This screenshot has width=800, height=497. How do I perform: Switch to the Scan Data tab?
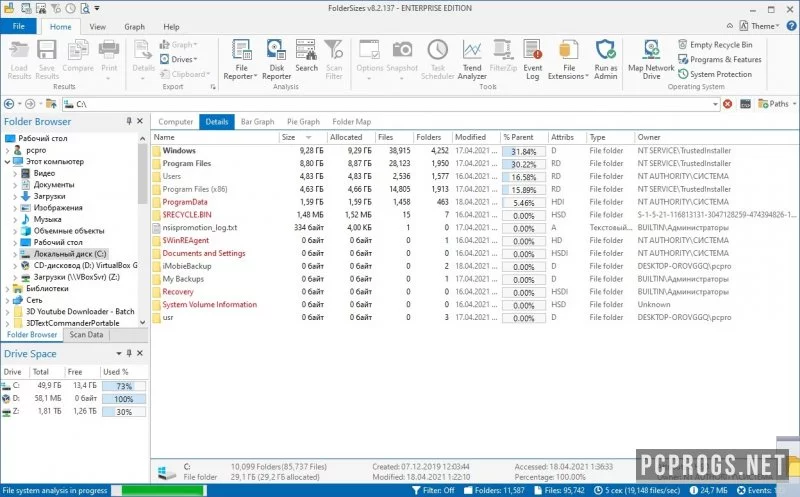coord(86,335)
